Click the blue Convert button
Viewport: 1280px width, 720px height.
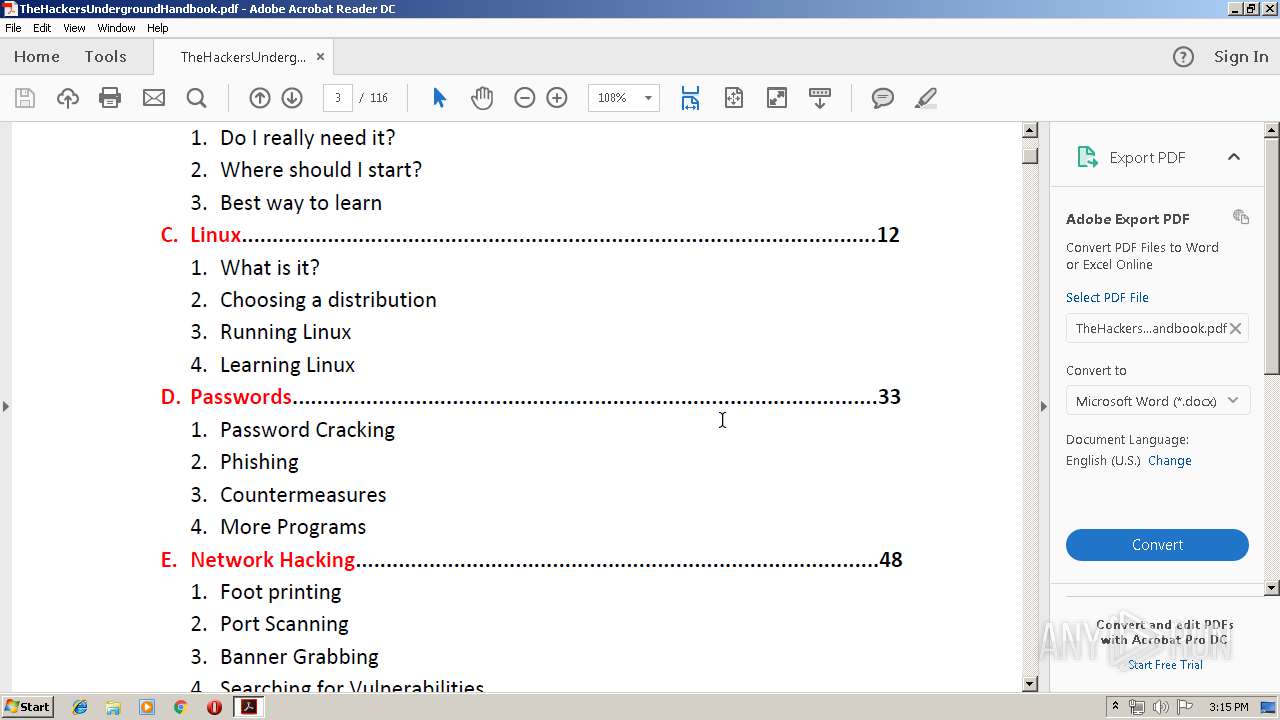[1157, 545]
